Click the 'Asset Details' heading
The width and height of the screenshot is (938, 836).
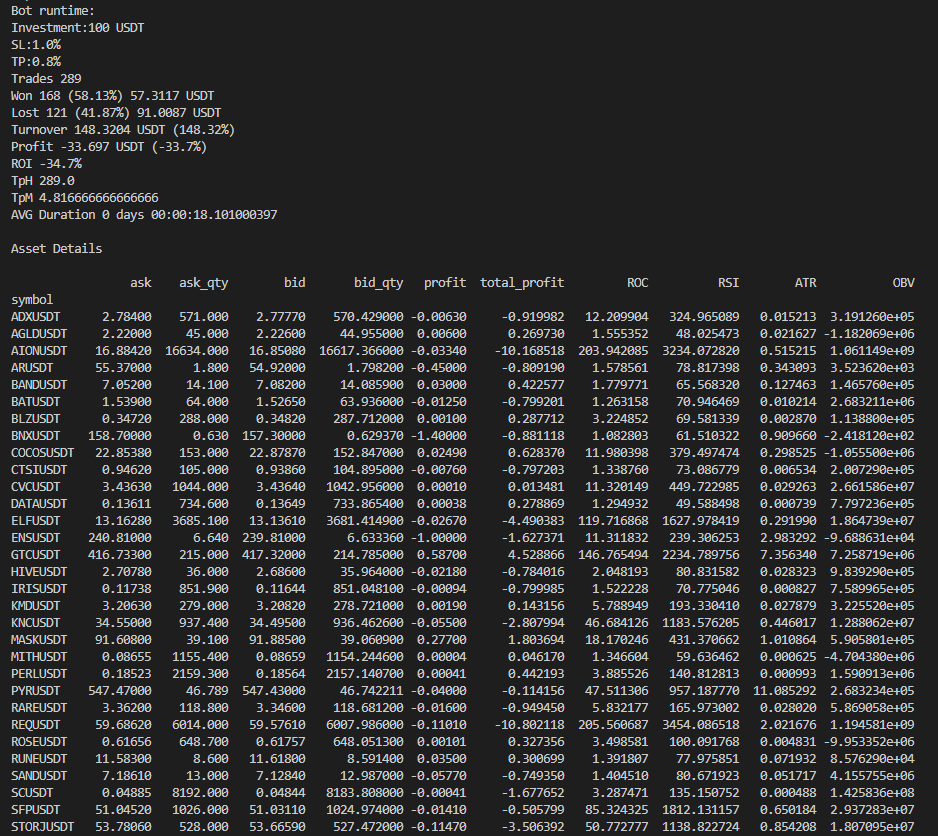56,248
